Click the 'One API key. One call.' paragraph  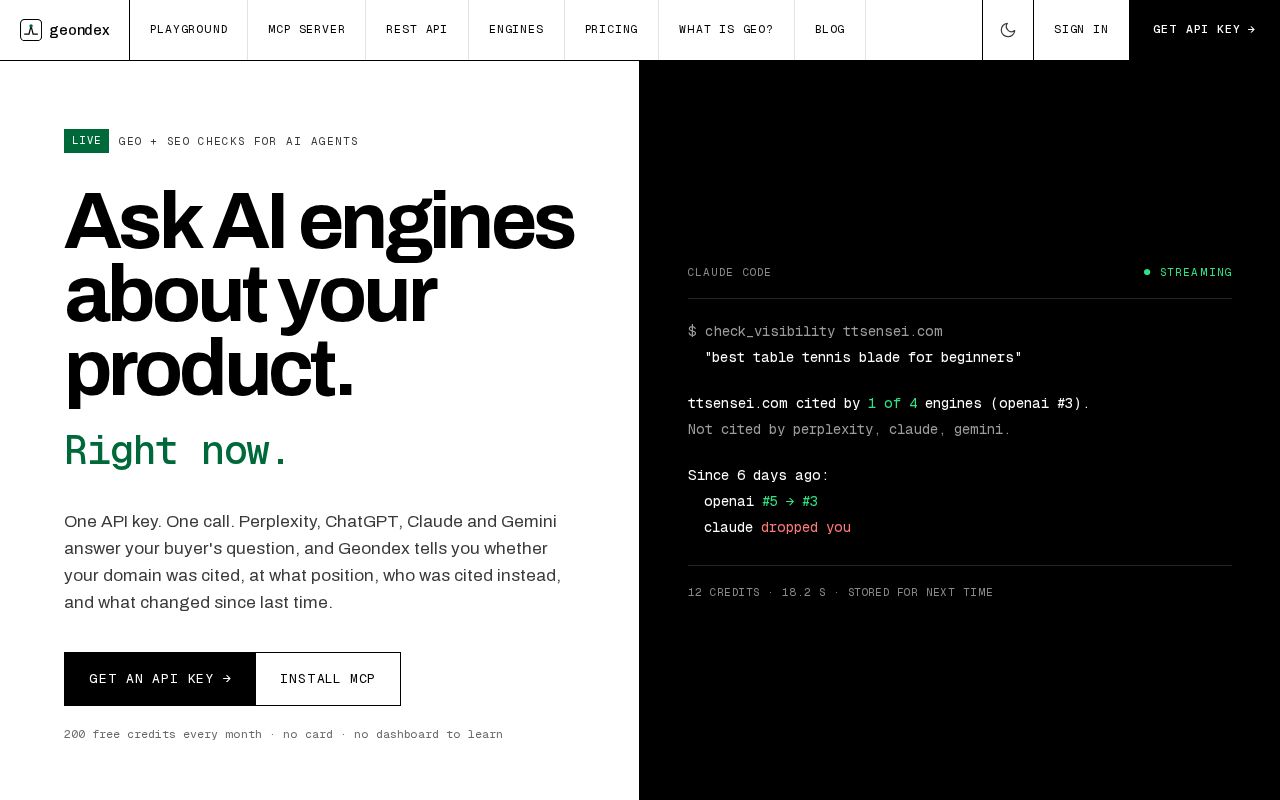(x=313, y=562)
